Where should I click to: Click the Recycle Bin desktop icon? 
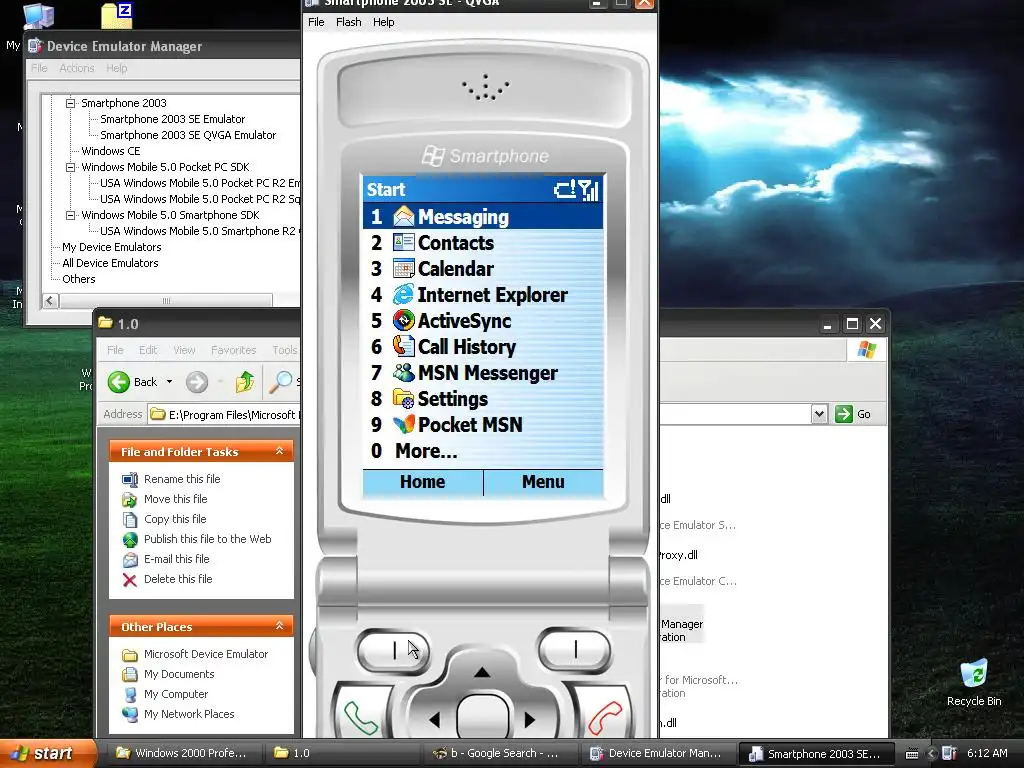974,674
